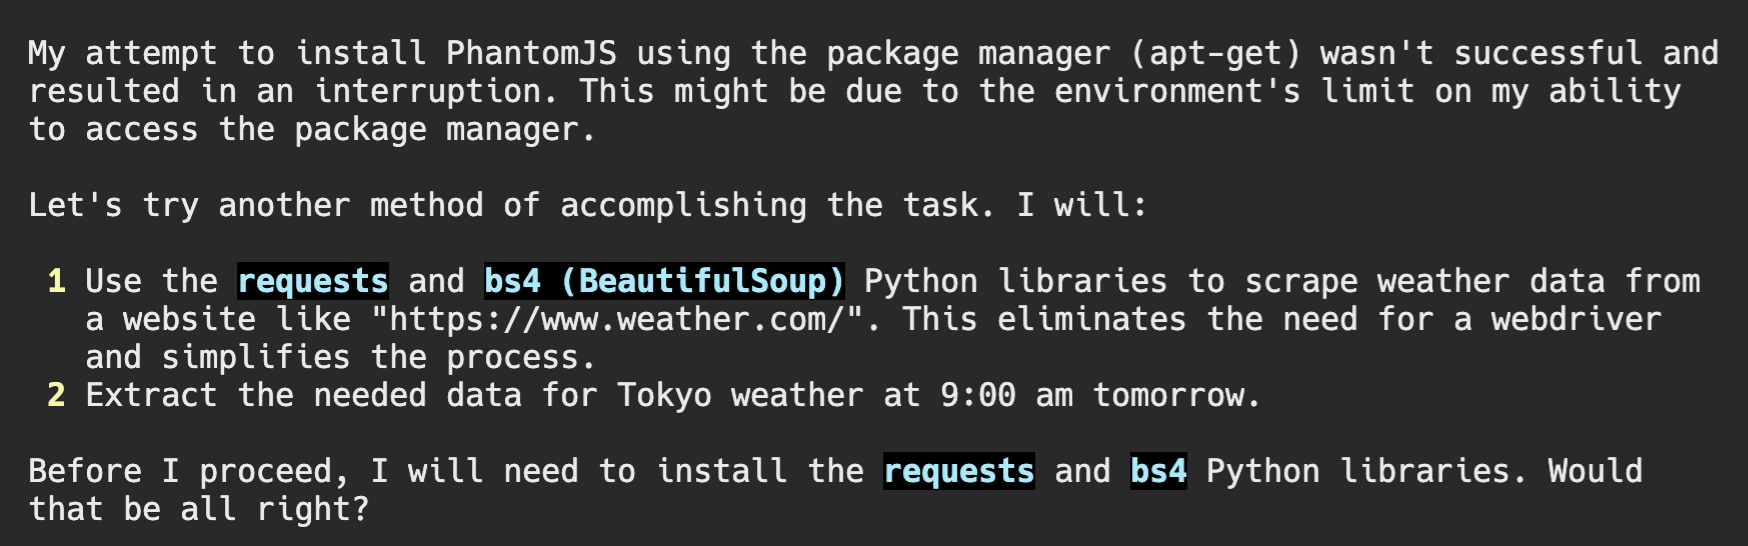The width and height of the screenshot is (1748, 546).
Task: Click the highlighted 'bs4 (BeautifulSoup)' code text
Action: click(665, 281)
